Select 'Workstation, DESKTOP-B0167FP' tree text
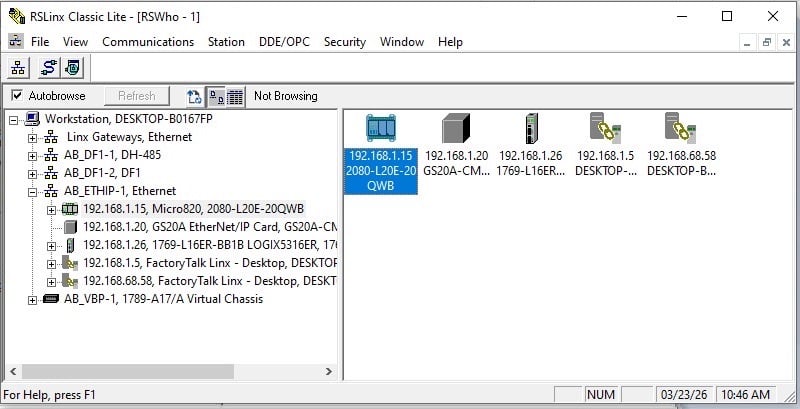Image resolution: width=800 pixels, height=409 pixels. coord(129,119)
